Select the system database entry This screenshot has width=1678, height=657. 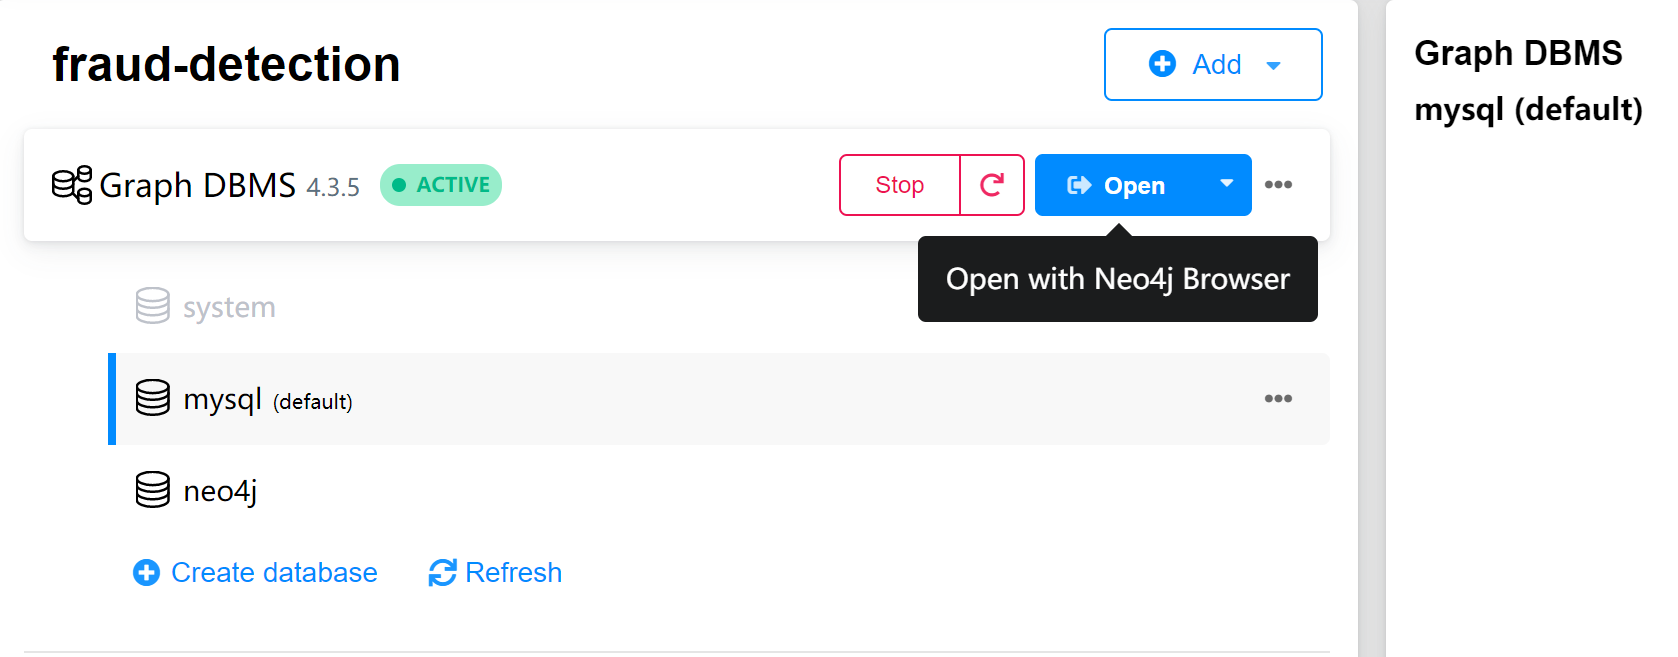pos(229,307)
